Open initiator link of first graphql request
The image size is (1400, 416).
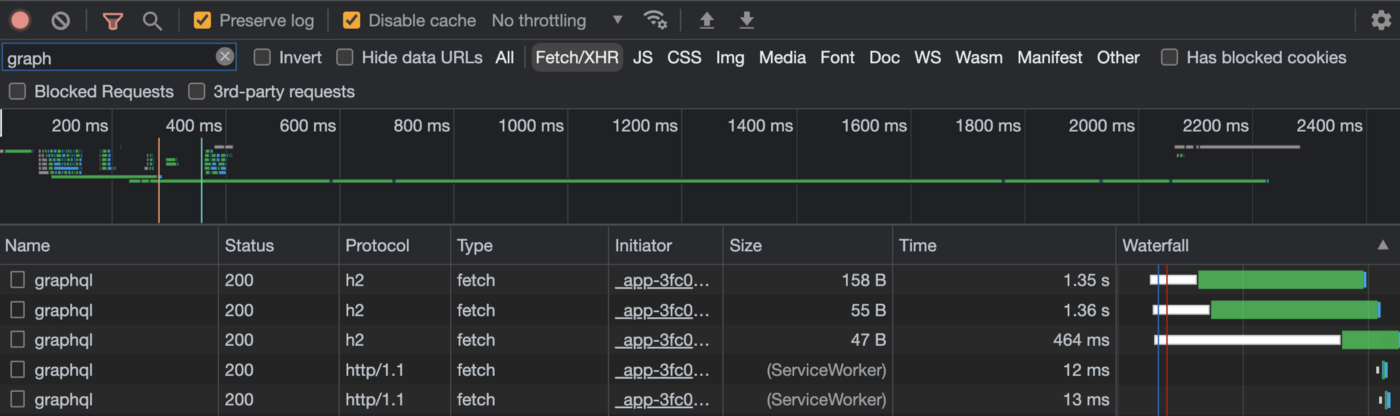pyautogui.click(x=662, y=280)
